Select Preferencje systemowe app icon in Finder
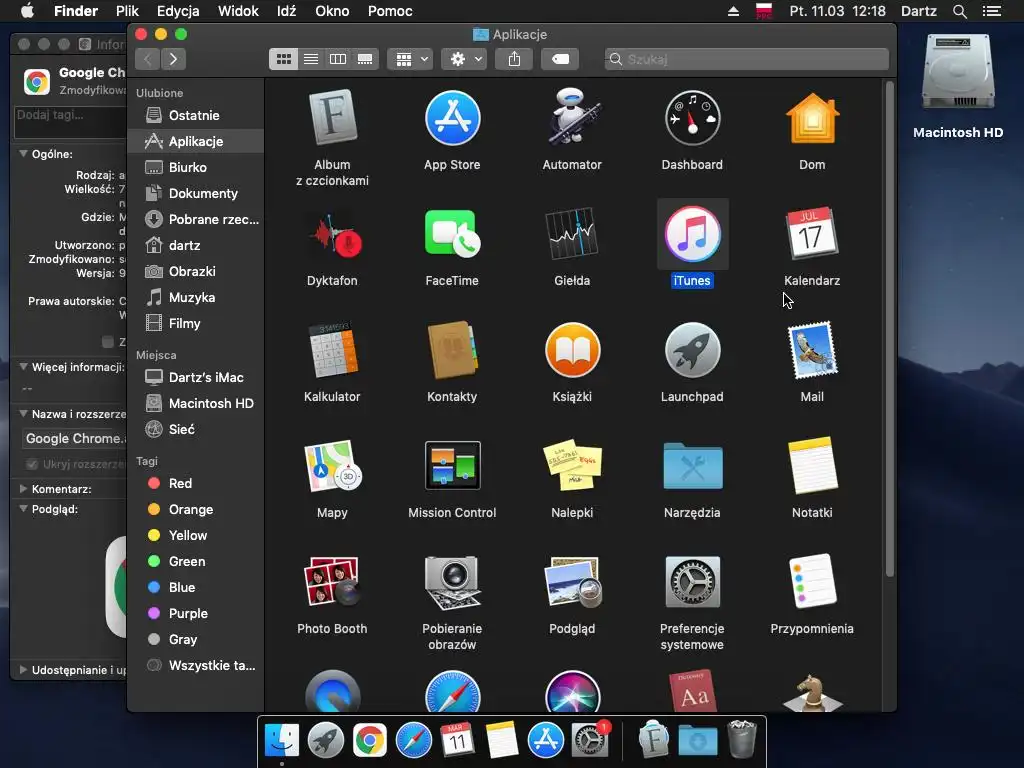The height and width of the screenshot is (768, 1024). (x=692, y=581)
